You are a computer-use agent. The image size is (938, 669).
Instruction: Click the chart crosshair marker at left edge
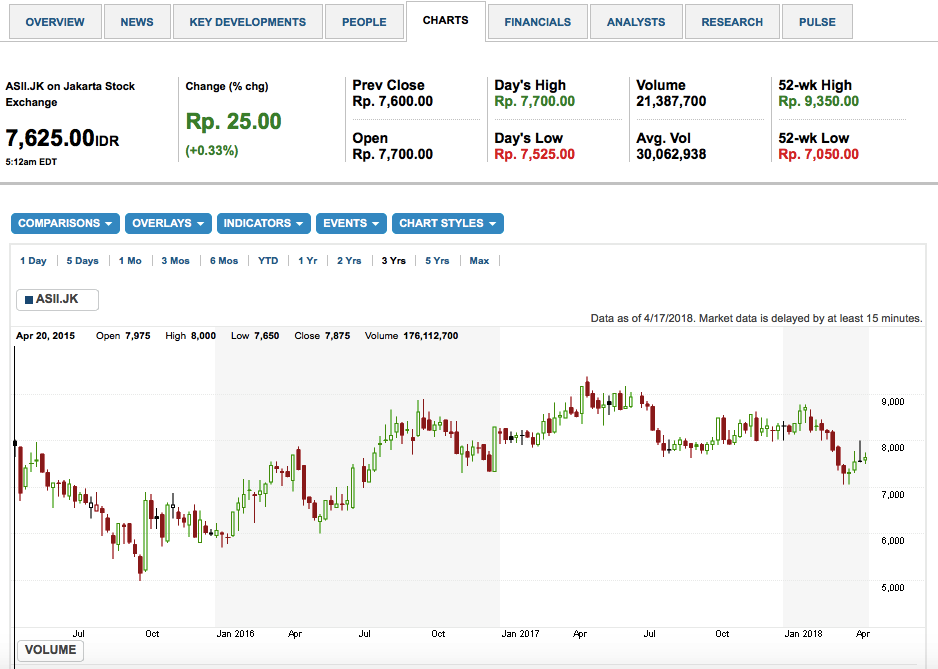(15, 442)
